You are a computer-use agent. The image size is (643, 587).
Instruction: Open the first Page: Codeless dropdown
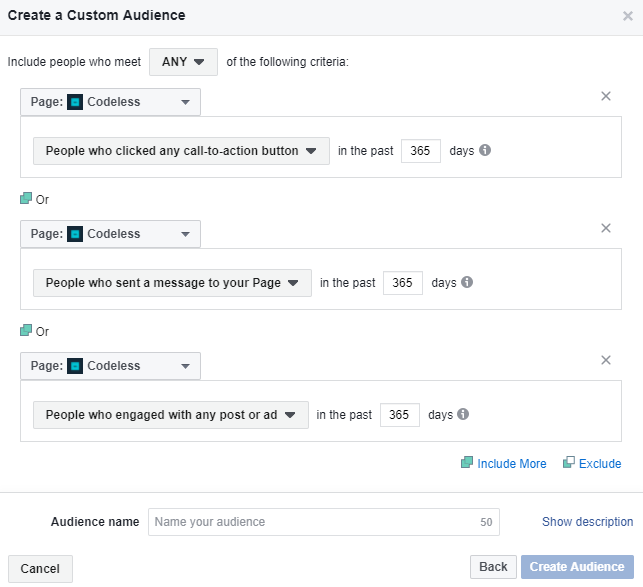[110, 102]
